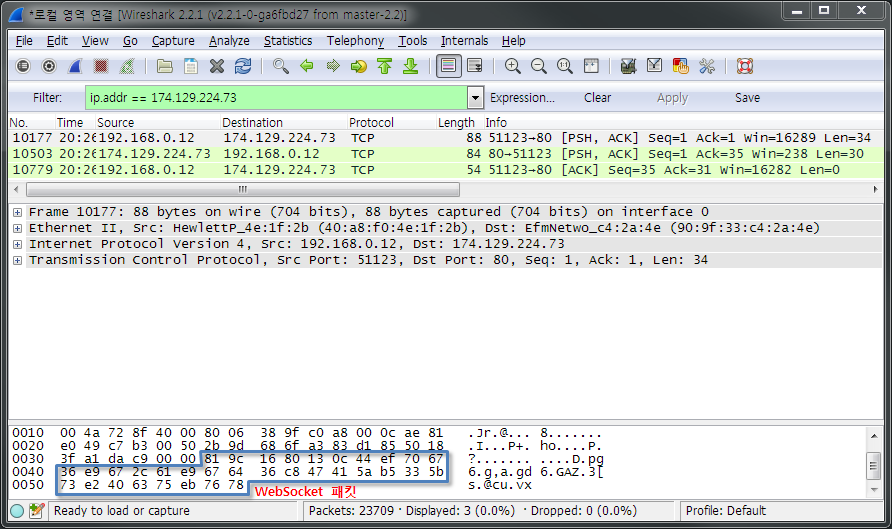Zoom in the packet text
This screenshot has height=529, width=892.
coord(513,67)
